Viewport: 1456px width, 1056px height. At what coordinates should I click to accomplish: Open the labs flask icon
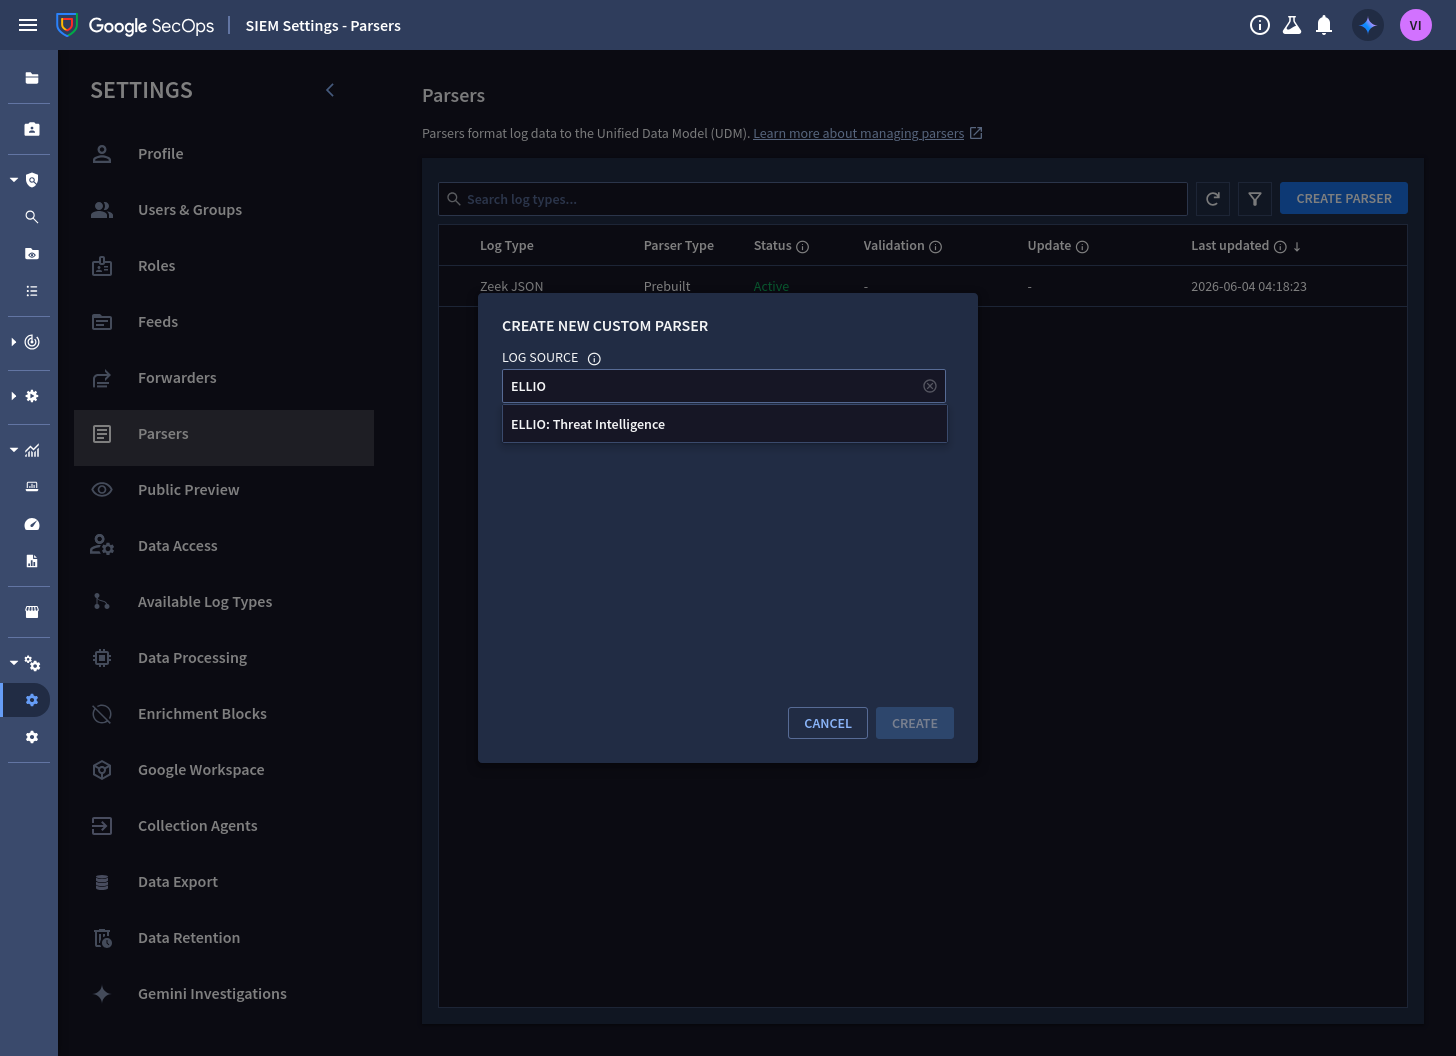pyautogui.click(x=1292, y=25)
